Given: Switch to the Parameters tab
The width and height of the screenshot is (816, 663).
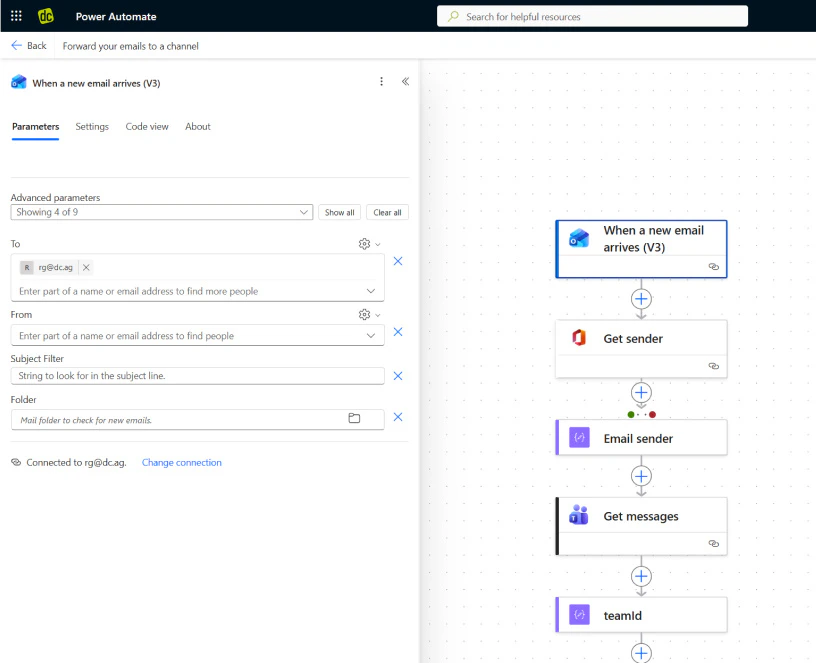Looking at the screenshot, I should point(35,126).
